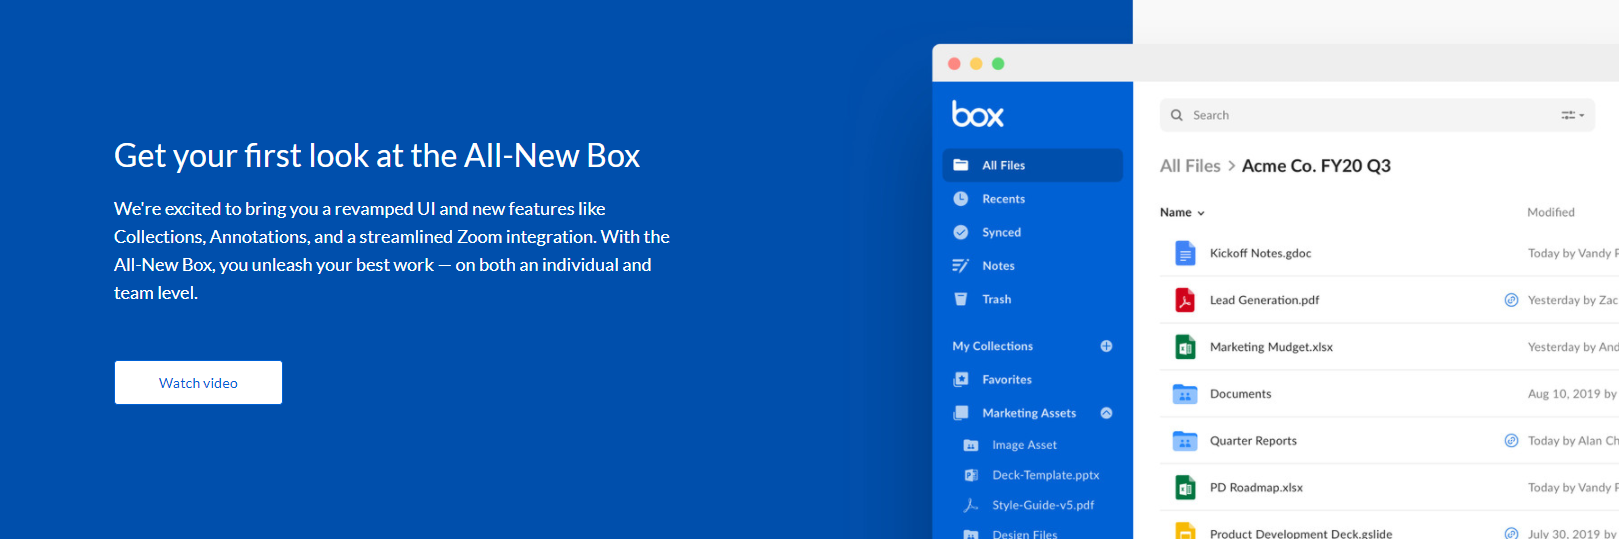Click the Marketing Mudget.xlsx Excel icon
The image size is (1622, 540).
click(x=1185, y=347)
